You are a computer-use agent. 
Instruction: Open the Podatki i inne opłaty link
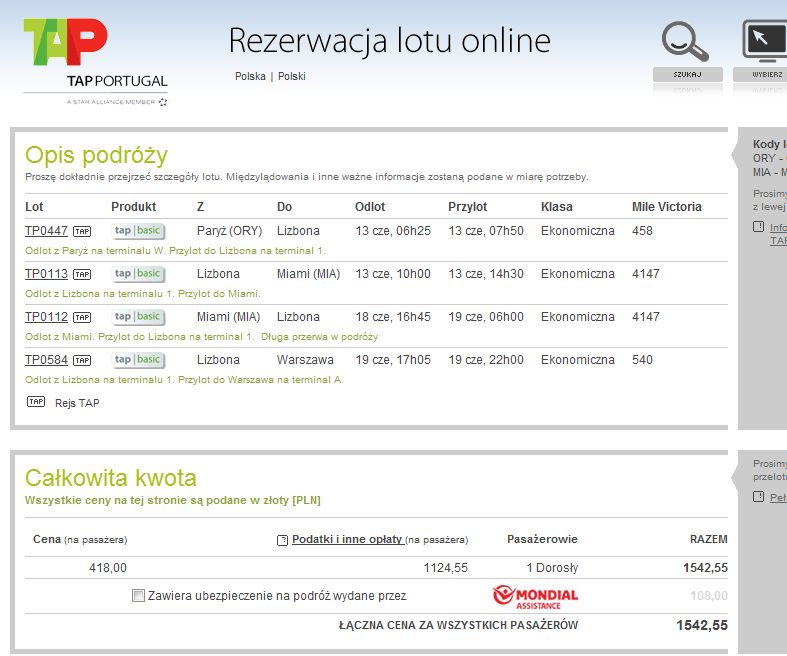coord(347,539)
